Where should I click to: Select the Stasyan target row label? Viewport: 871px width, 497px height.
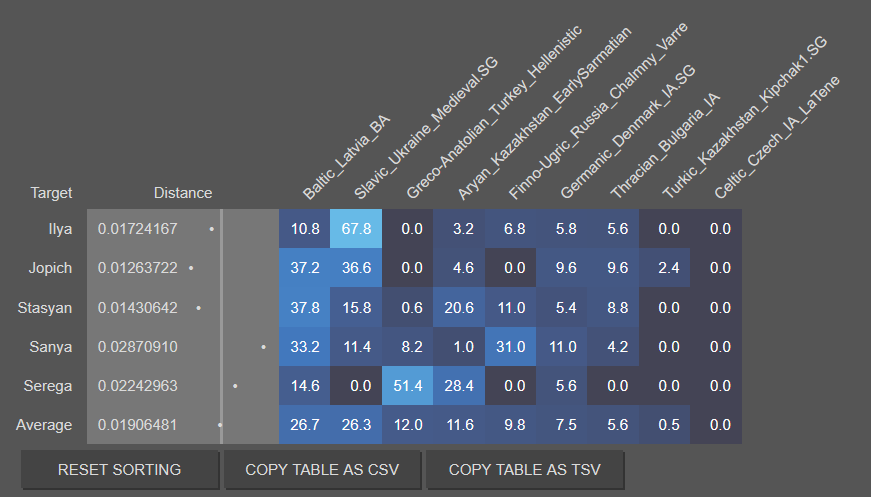(45, 308)
